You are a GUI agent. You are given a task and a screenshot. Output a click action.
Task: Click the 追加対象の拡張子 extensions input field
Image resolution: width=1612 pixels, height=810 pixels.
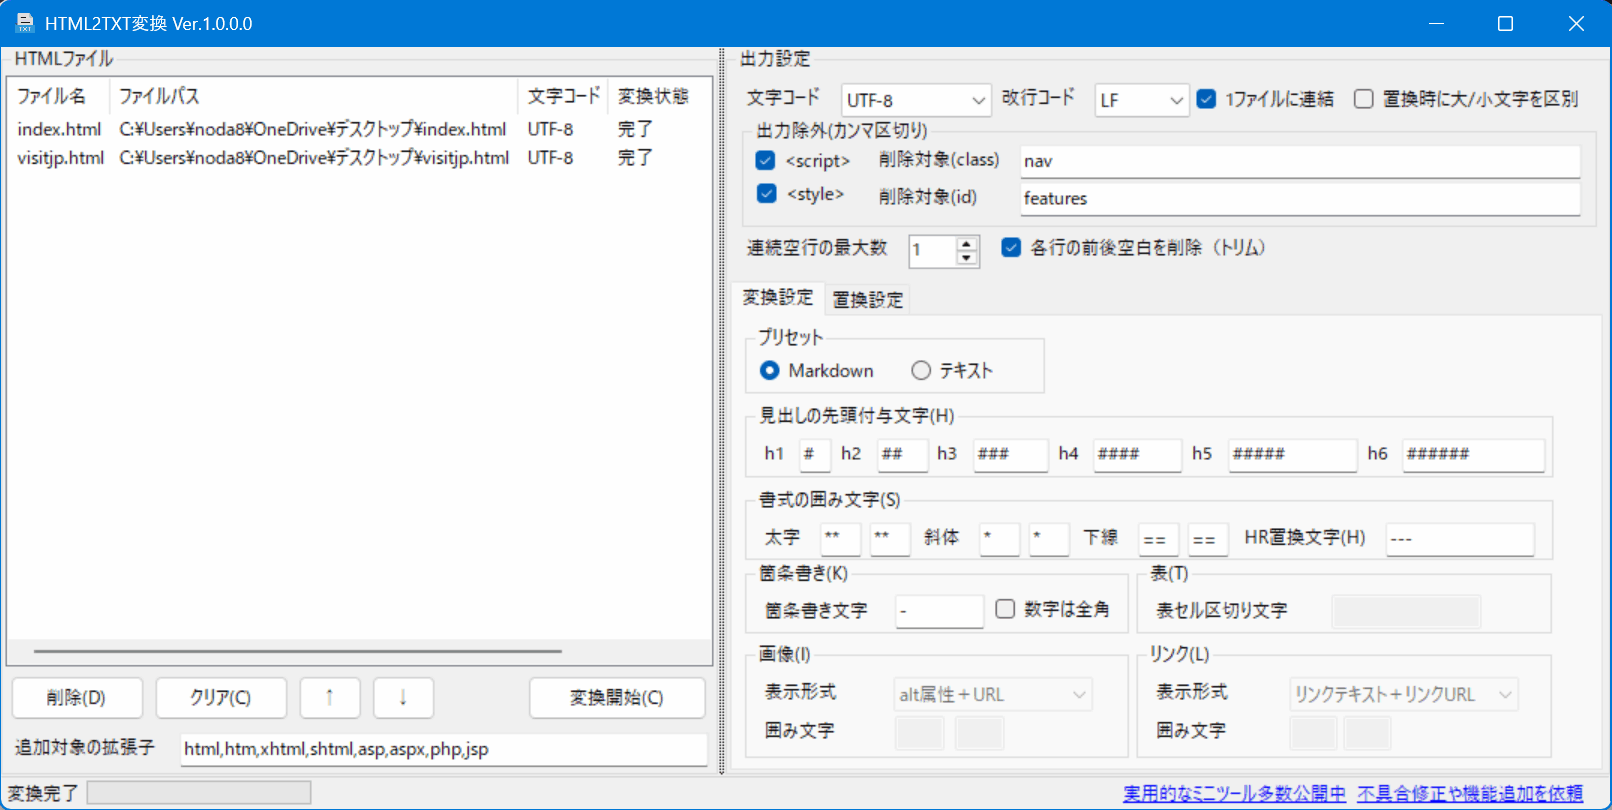(444, 749)
